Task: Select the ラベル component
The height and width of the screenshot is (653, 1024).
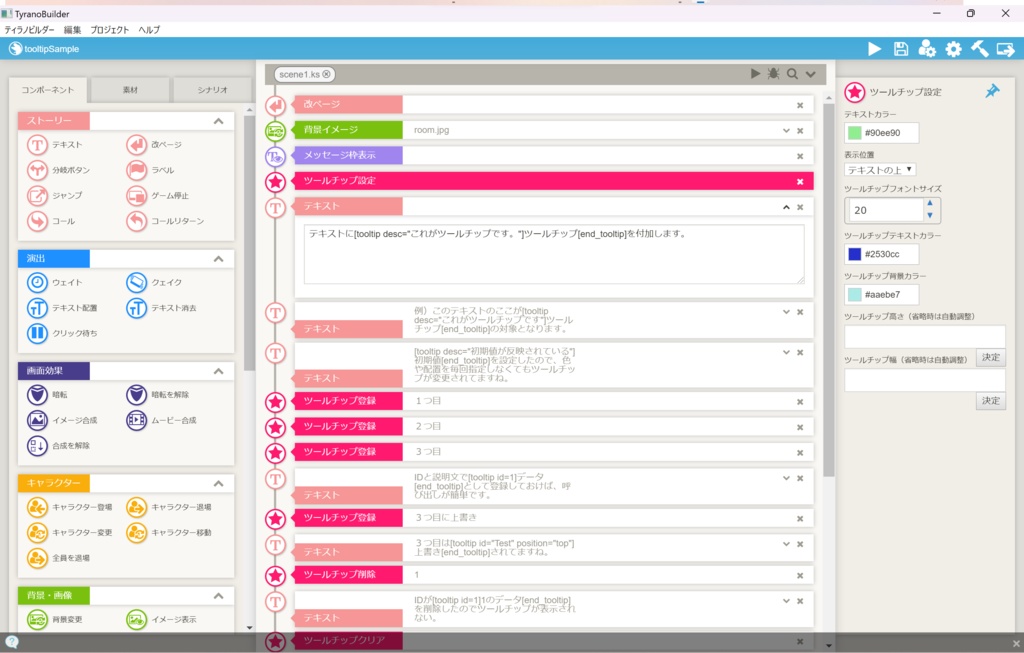Action: pyautogui.click(x=151, y=170)
